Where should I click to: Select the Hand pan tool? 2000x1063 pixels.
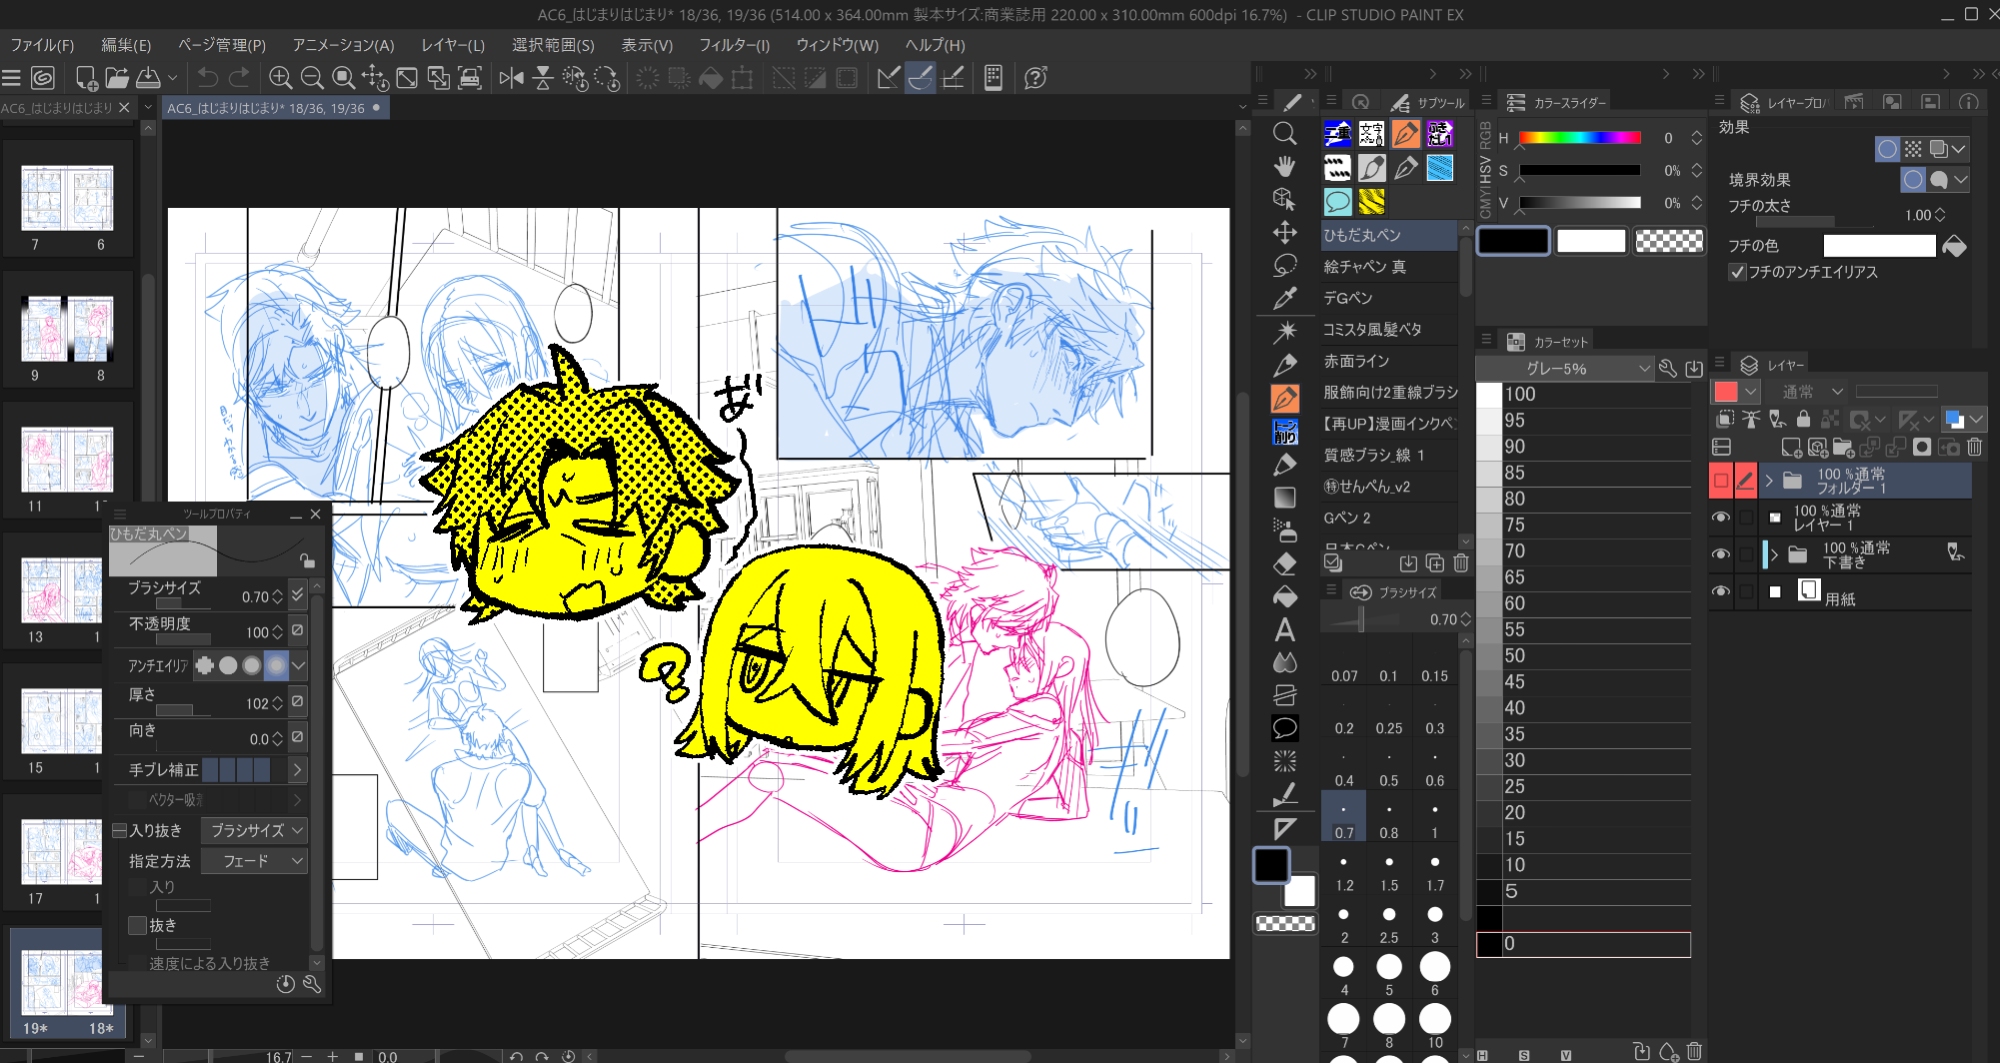click(x=1285, y=167)
